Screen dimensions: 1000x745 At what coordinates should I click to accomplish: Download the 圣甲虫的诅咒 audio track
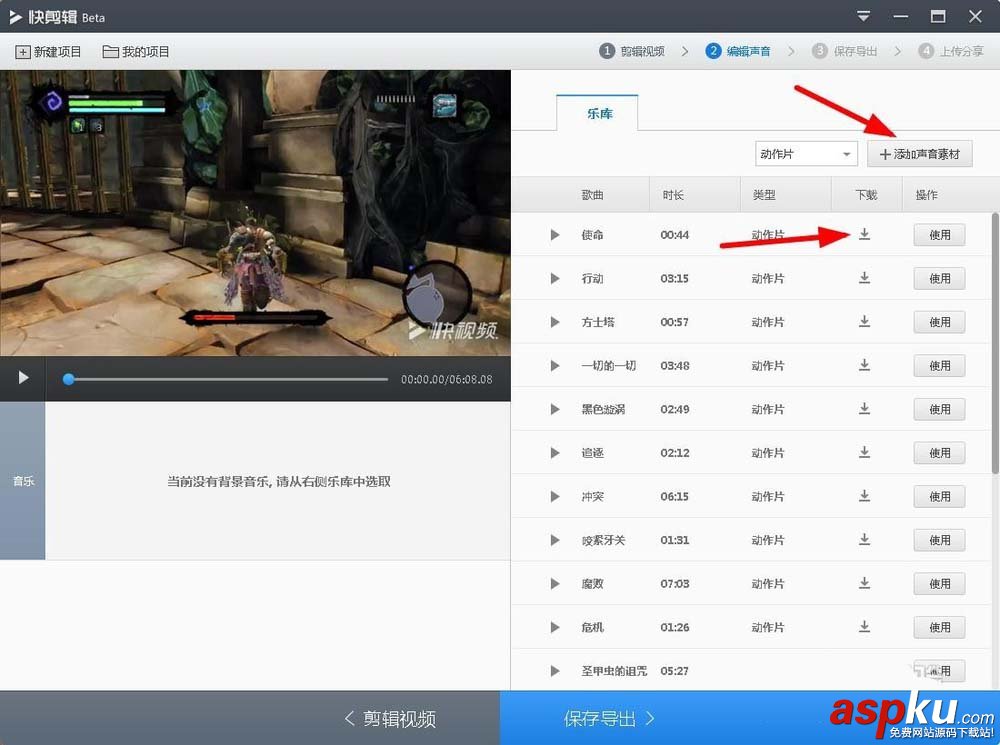(x=864, y=671)
